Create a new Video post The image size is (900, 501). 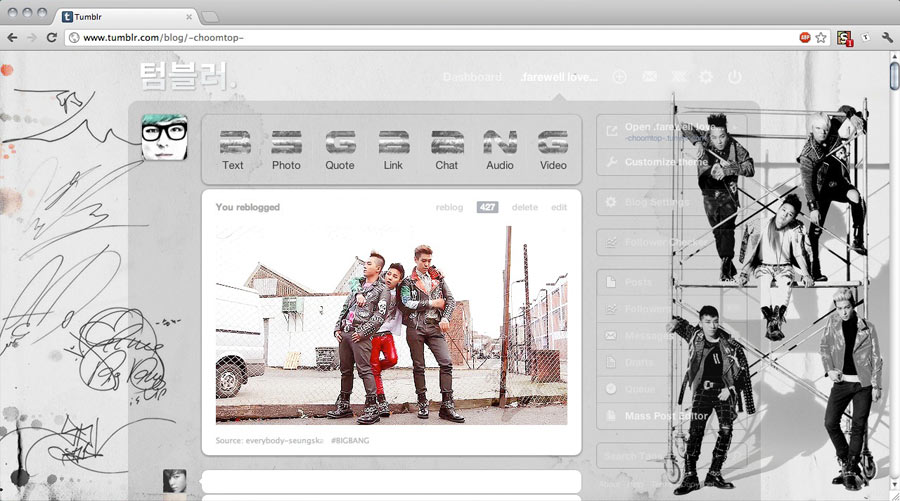[553, 149]
